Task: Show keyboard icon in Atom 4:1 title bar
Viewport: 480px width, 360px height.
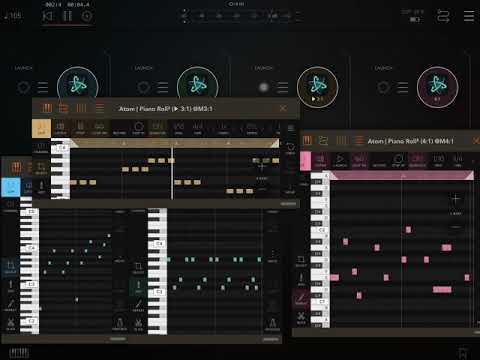Action: pos(307,141)
